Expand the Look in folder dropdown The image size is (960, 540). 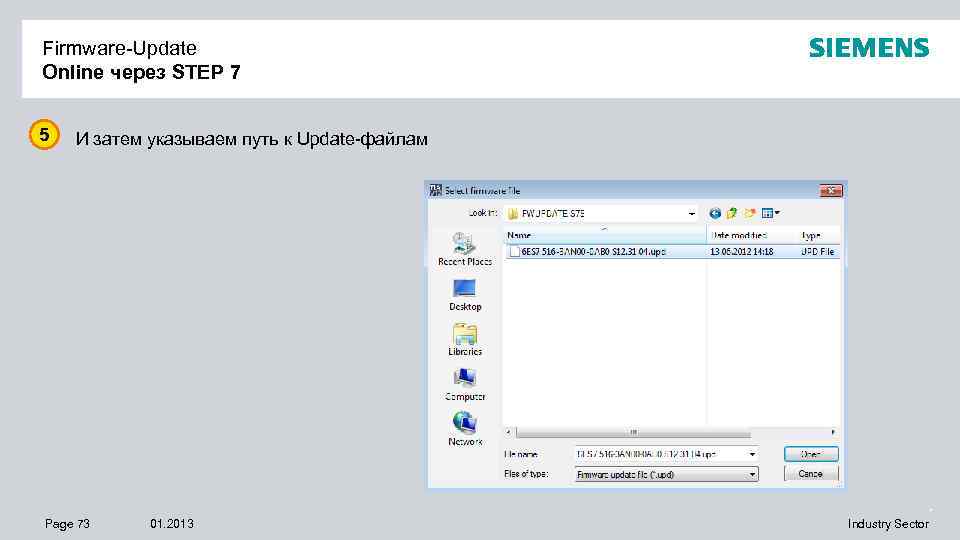[x=691, y=214]
